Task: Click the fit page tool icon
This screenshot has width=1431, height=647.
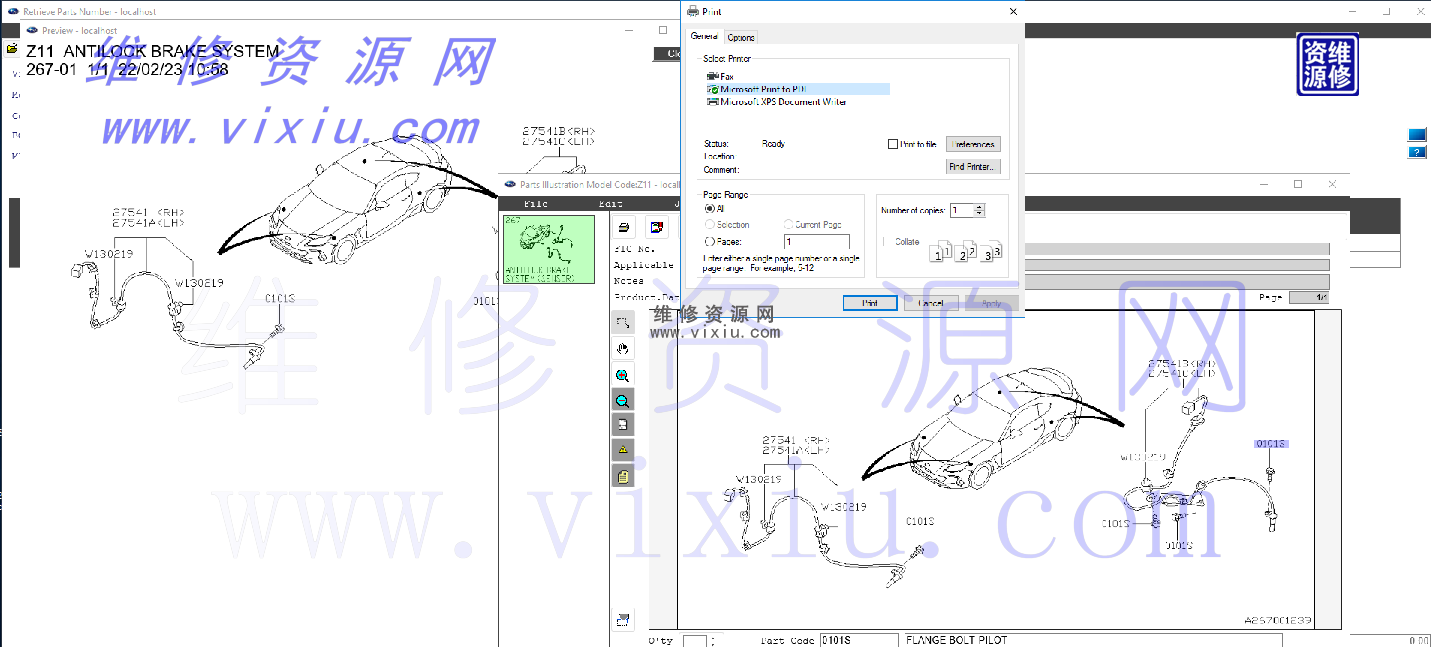Action: 623,424
